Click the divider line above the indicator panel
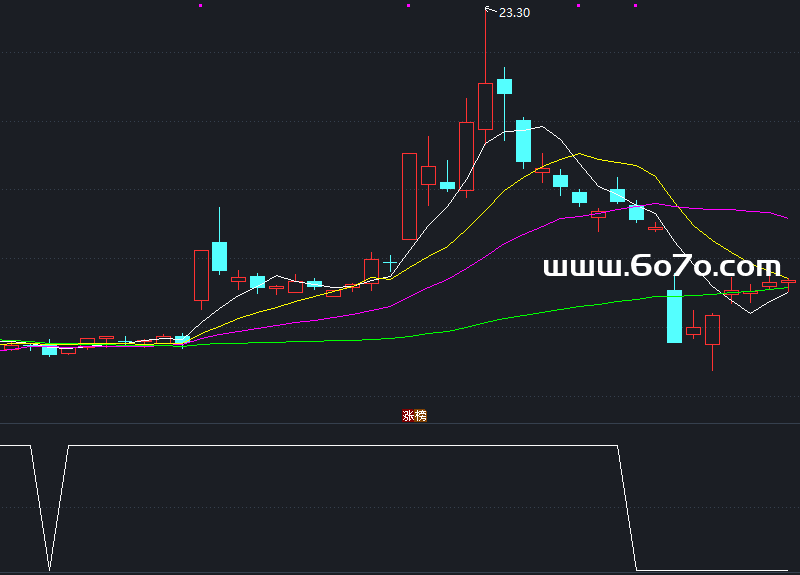The width and height of the screenshot is (800, 575). click(400, 424)
